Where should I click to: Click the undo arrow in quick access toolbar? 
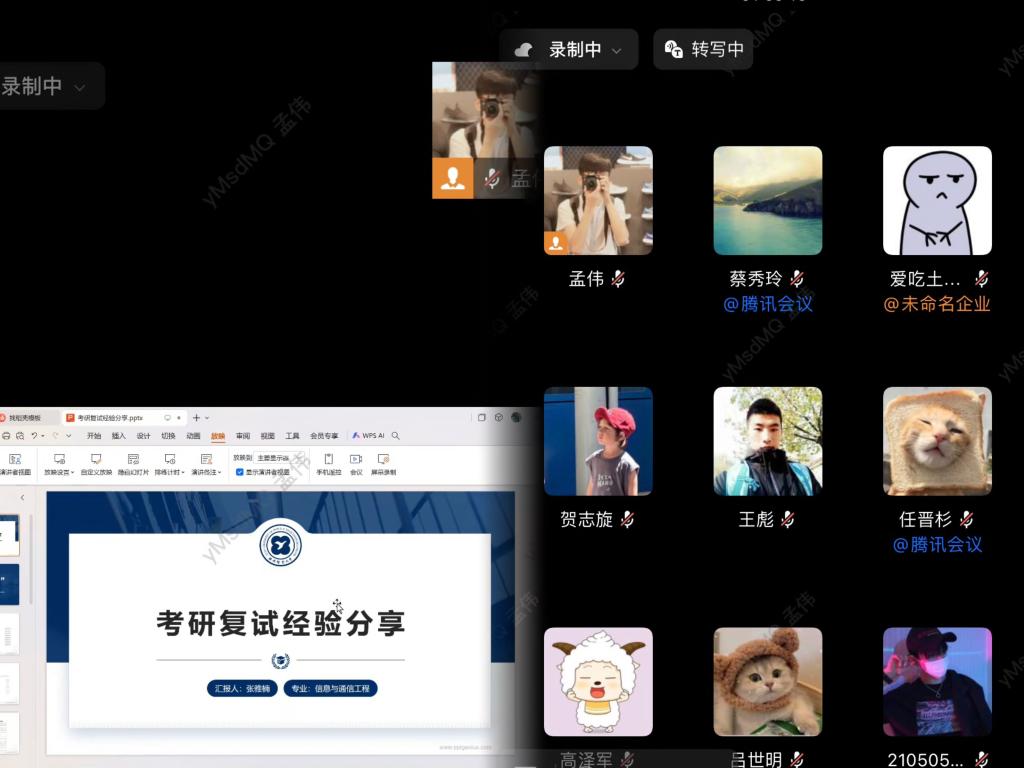(x=34, y=436)
